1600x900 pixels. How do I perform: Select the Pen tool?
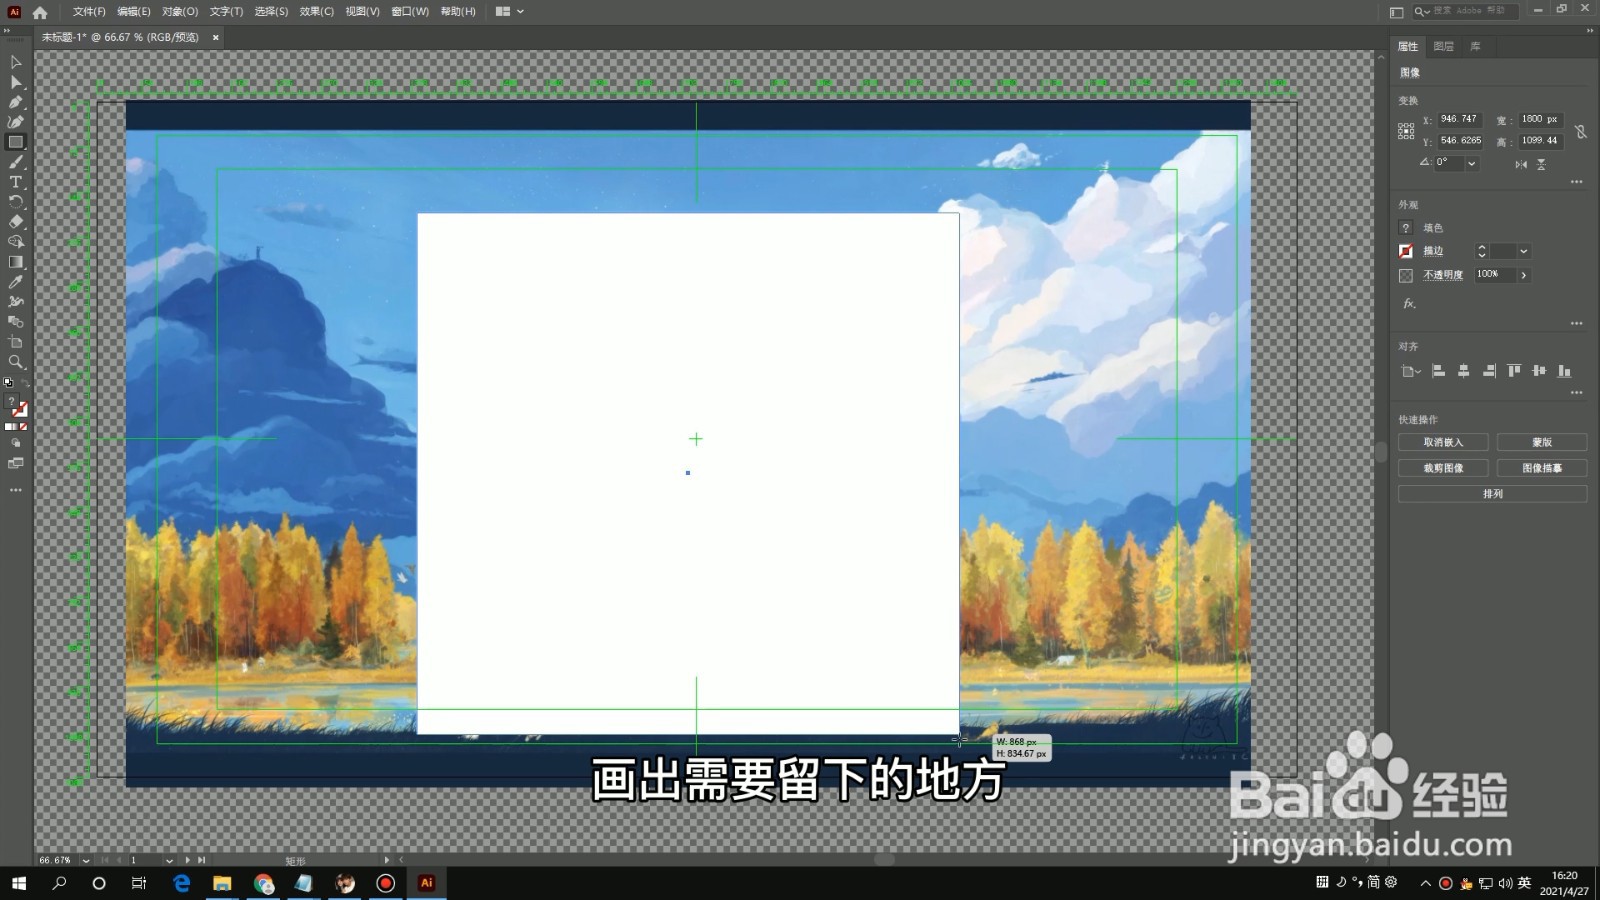pos(16,102)
